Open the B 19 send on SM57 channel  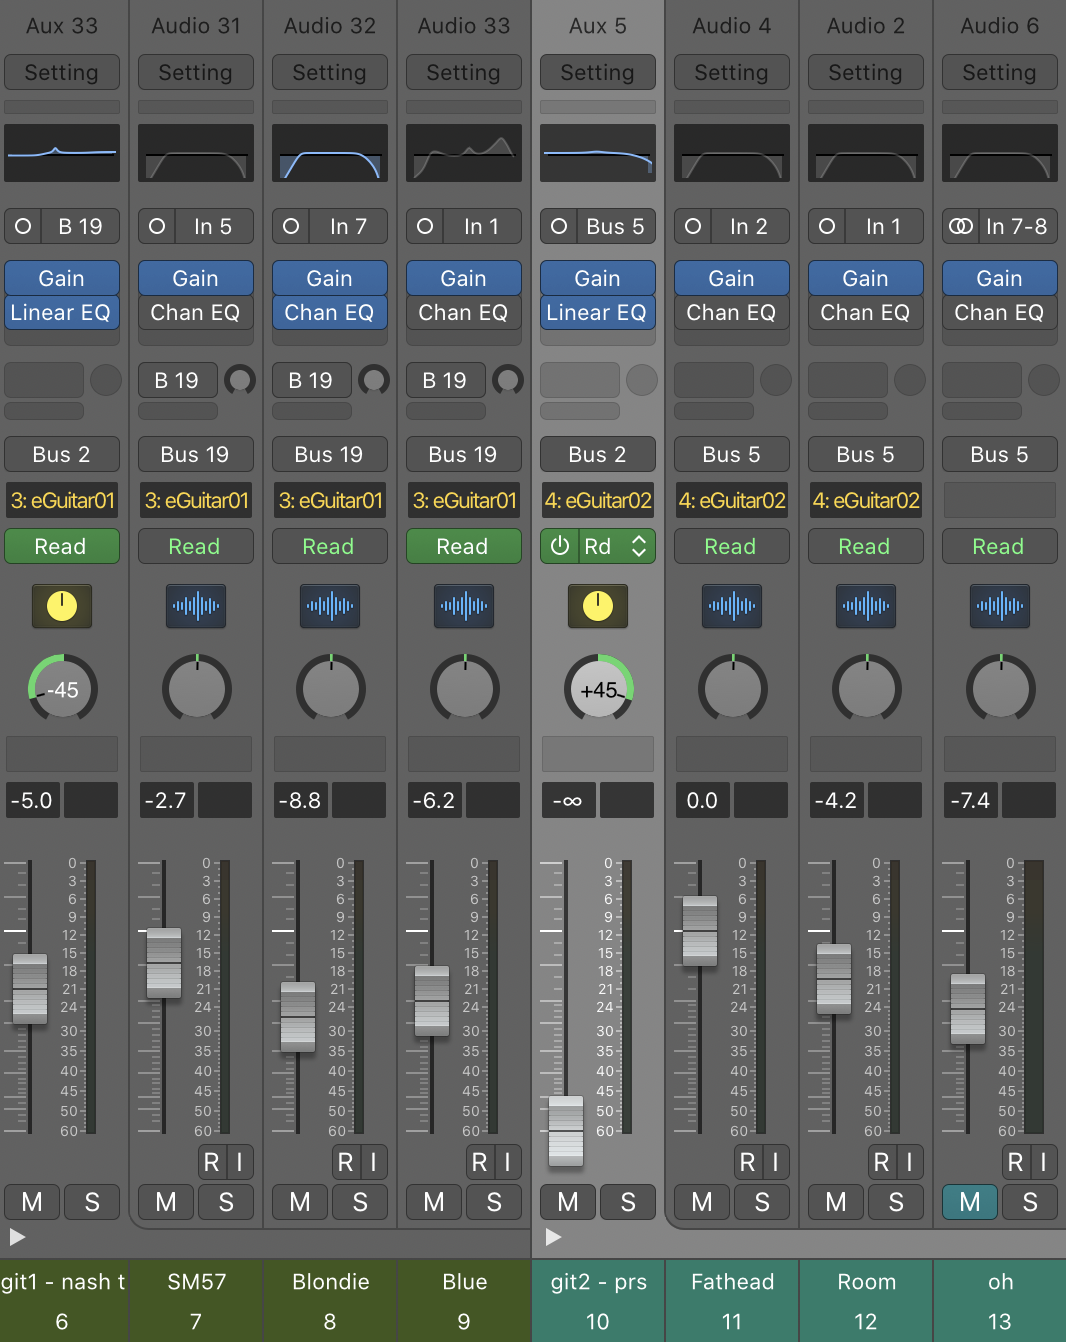177,380
